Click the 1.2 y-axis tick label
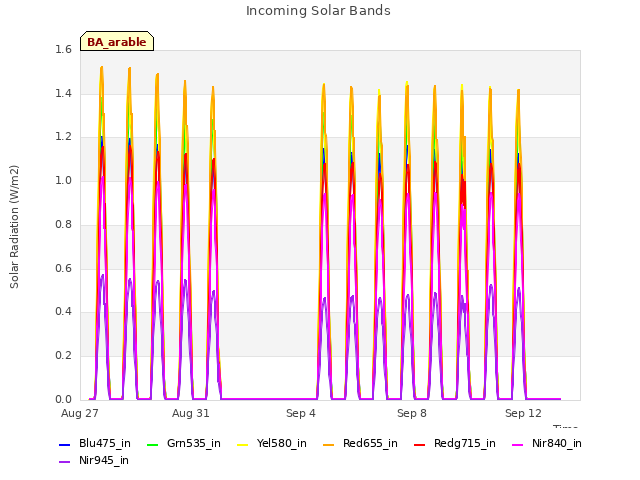640x480 pixels. (63, 137)
